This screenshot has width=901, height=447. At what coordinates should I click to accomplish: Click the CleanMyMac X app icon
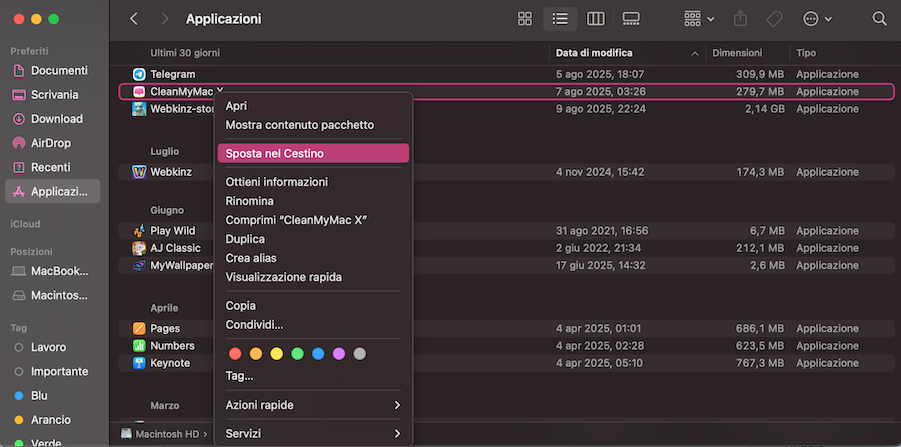(139, 91)
